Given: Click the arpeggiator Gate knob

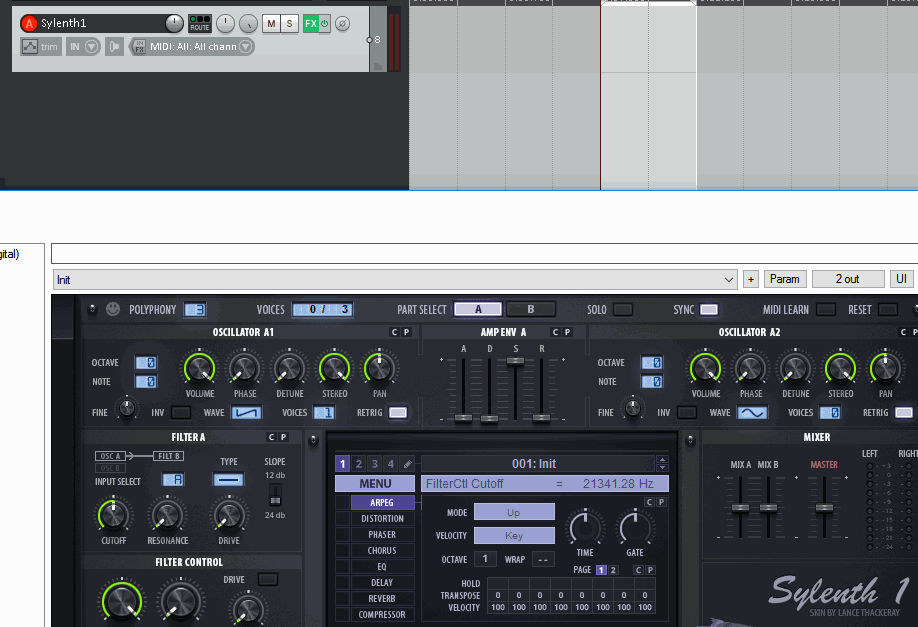Looking at the screenshot, I should 635,527.
